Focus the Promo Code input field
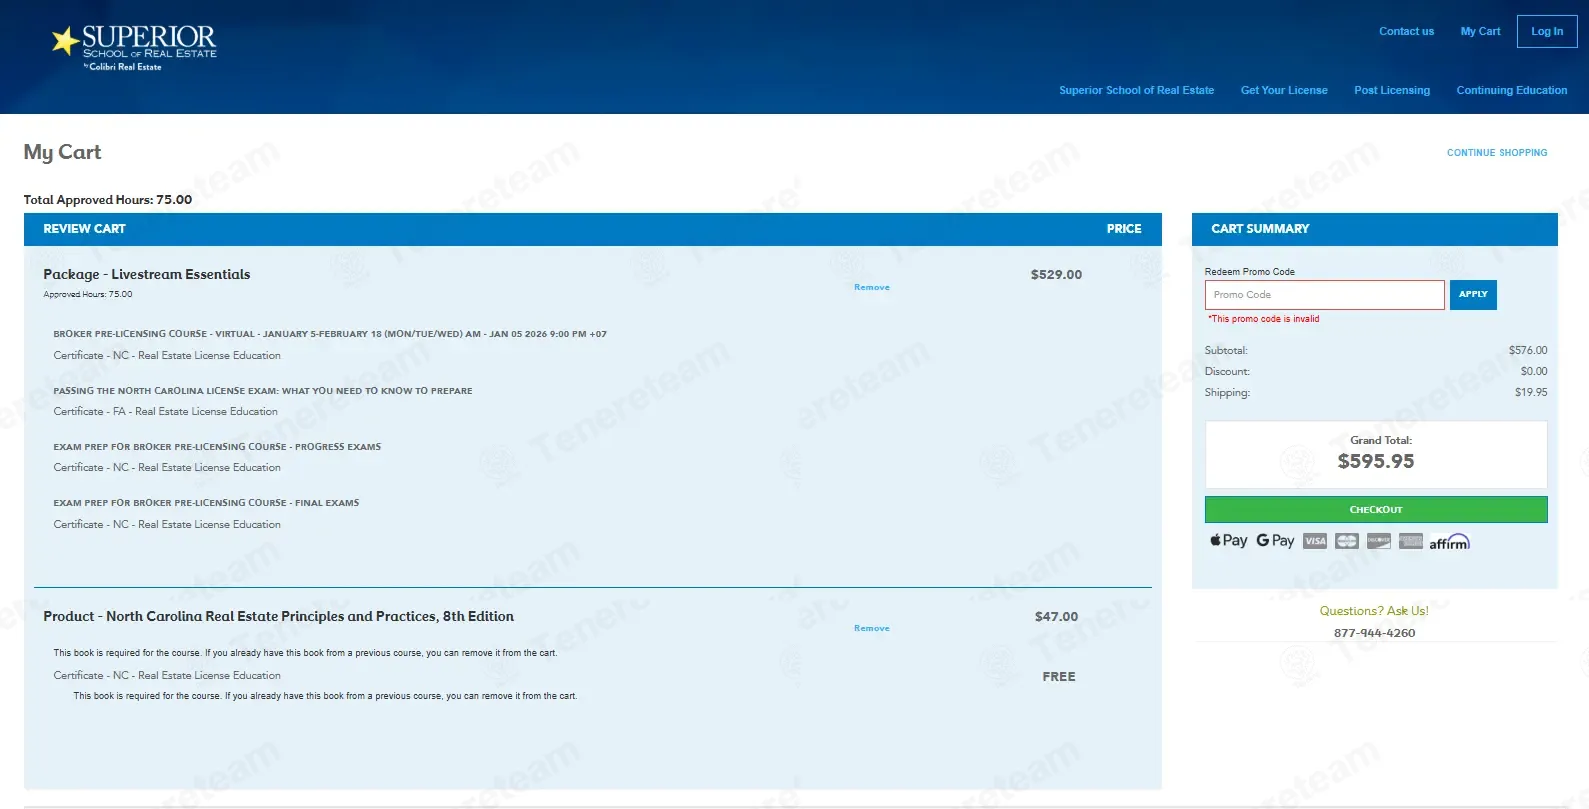 pos(1324,295)
